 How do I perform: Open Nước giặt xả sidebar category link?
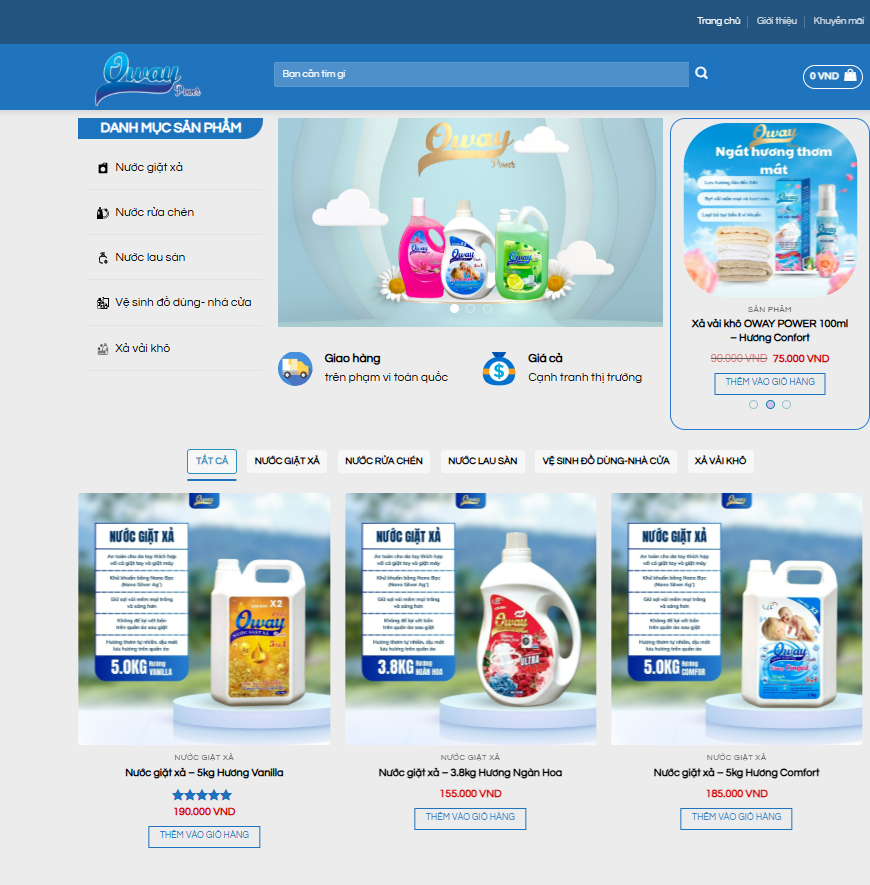(149, 168)
